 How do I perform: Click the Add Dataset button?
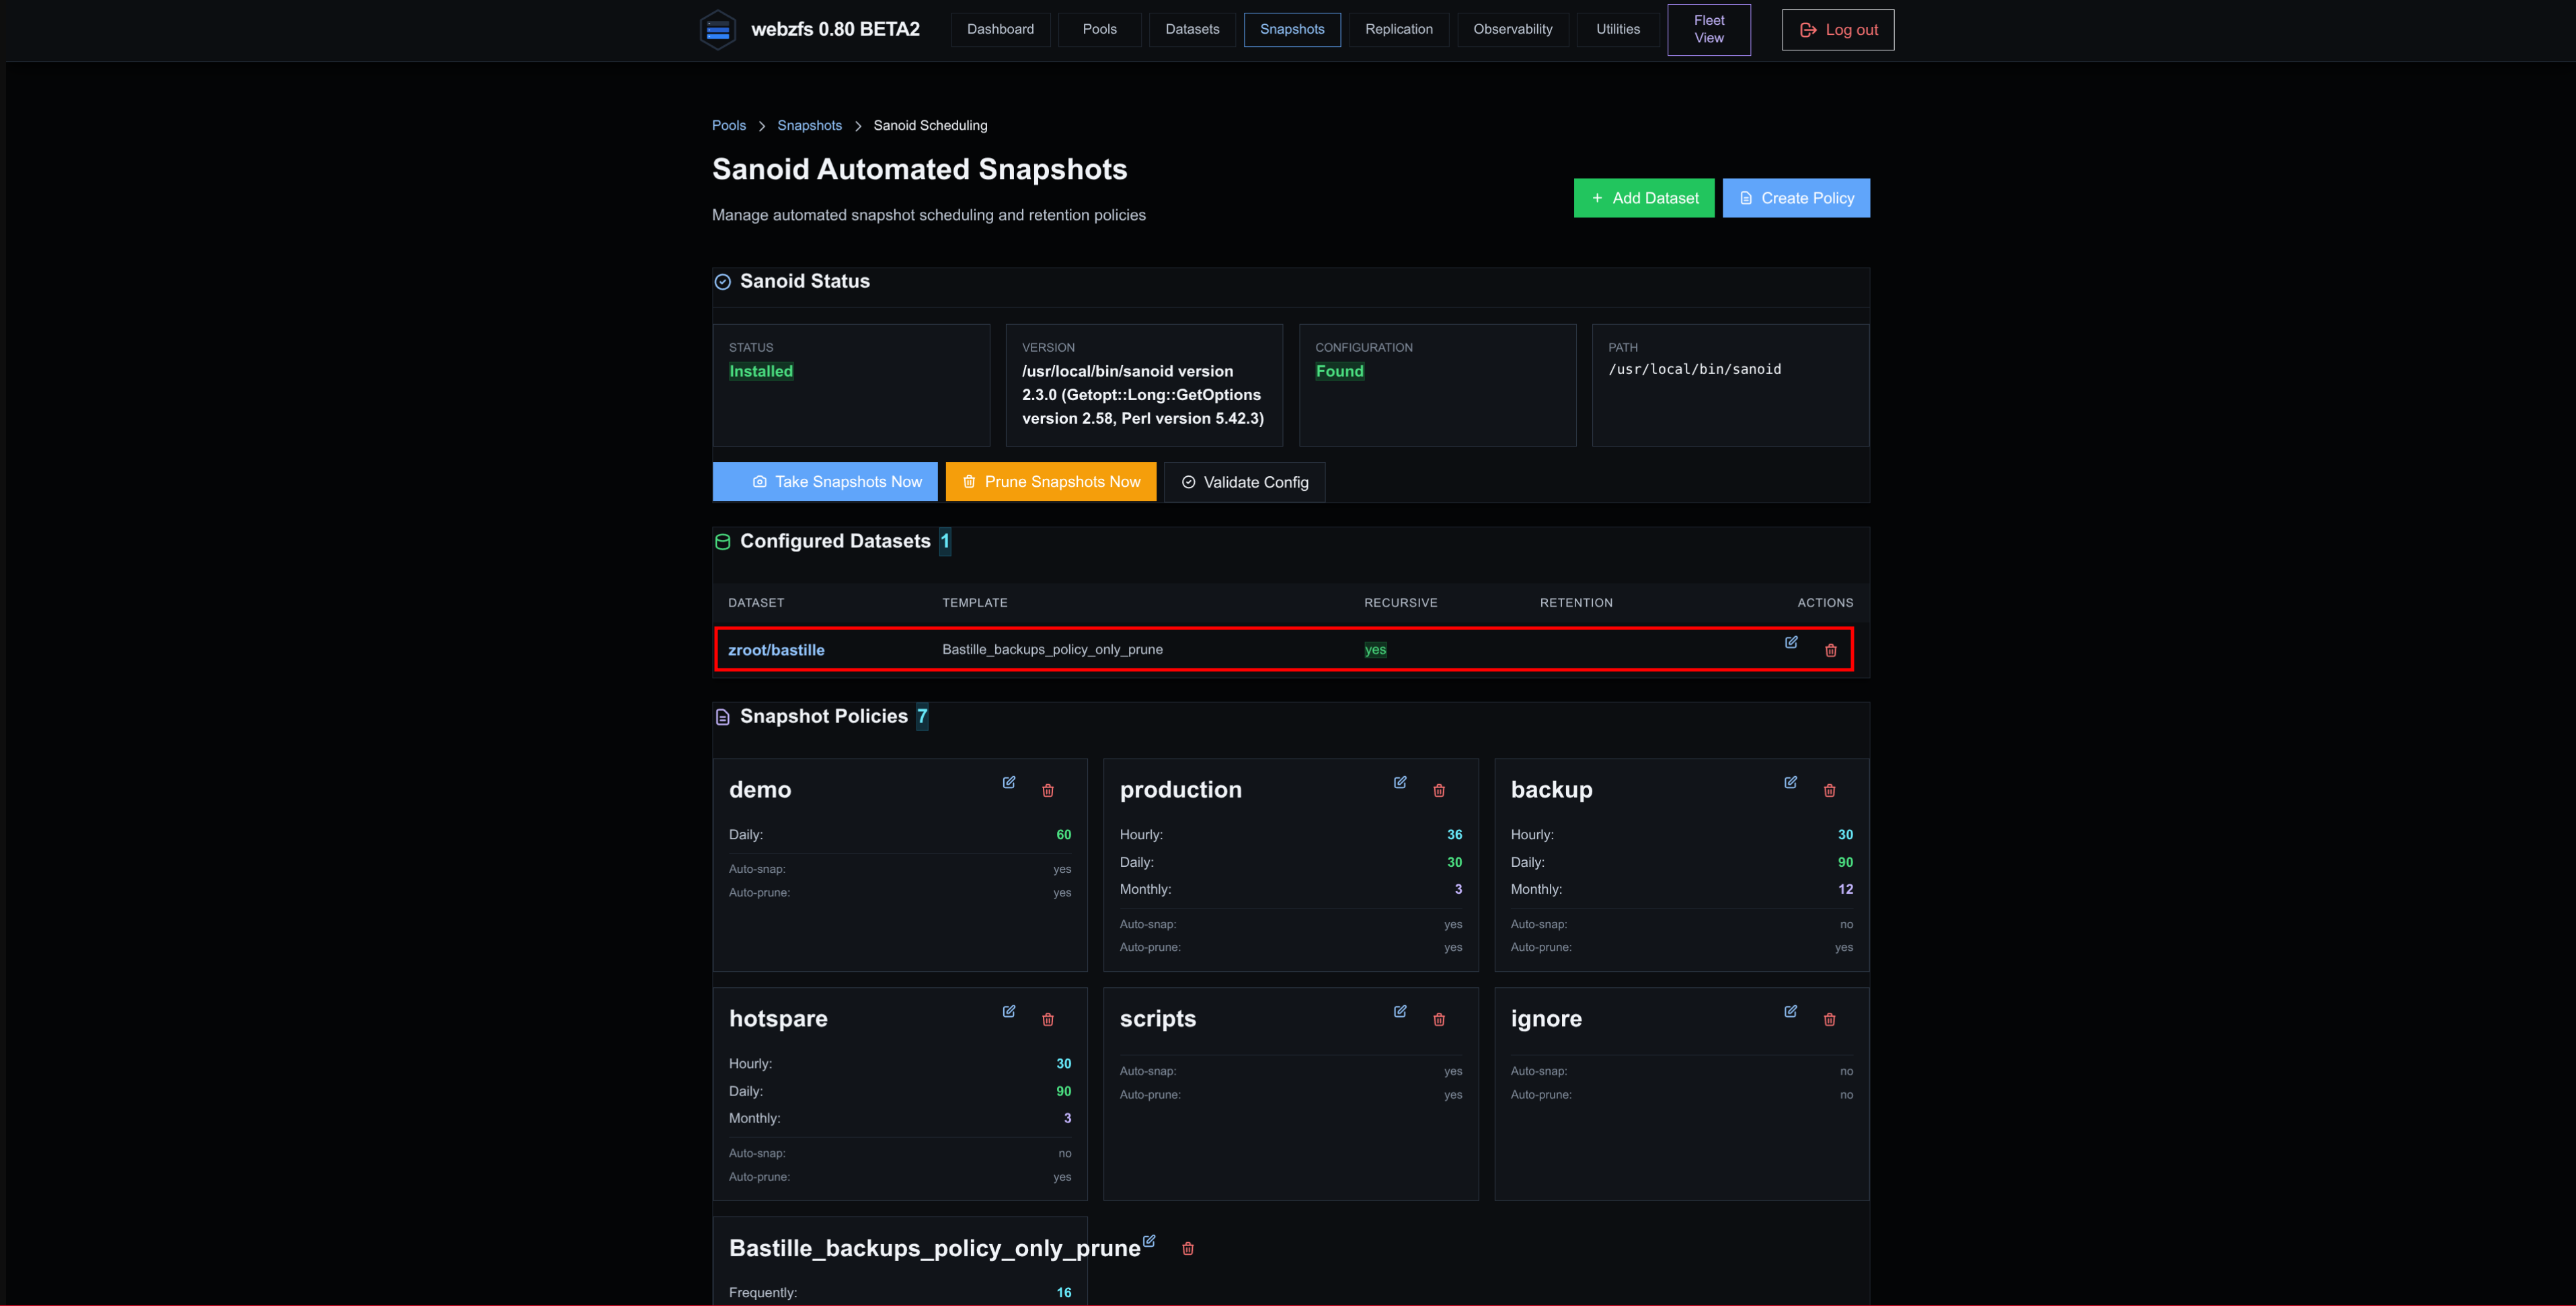point(1644,198)
